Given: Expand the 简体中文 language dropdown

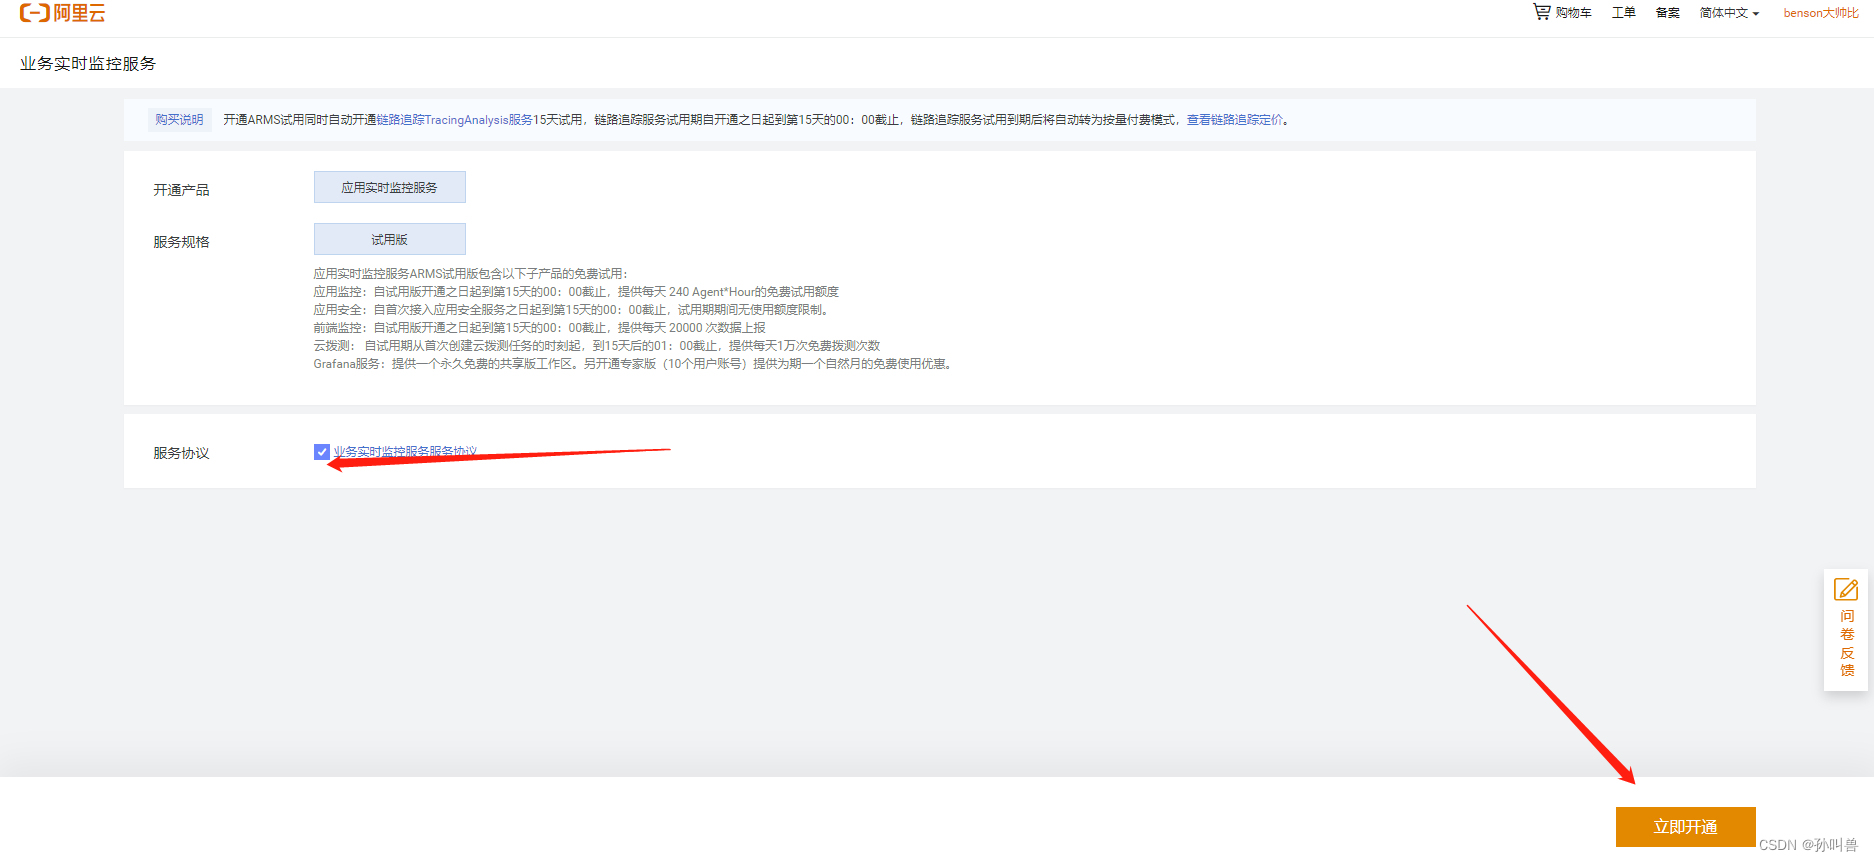Looking at the screenshot, I should point(1729,13).
